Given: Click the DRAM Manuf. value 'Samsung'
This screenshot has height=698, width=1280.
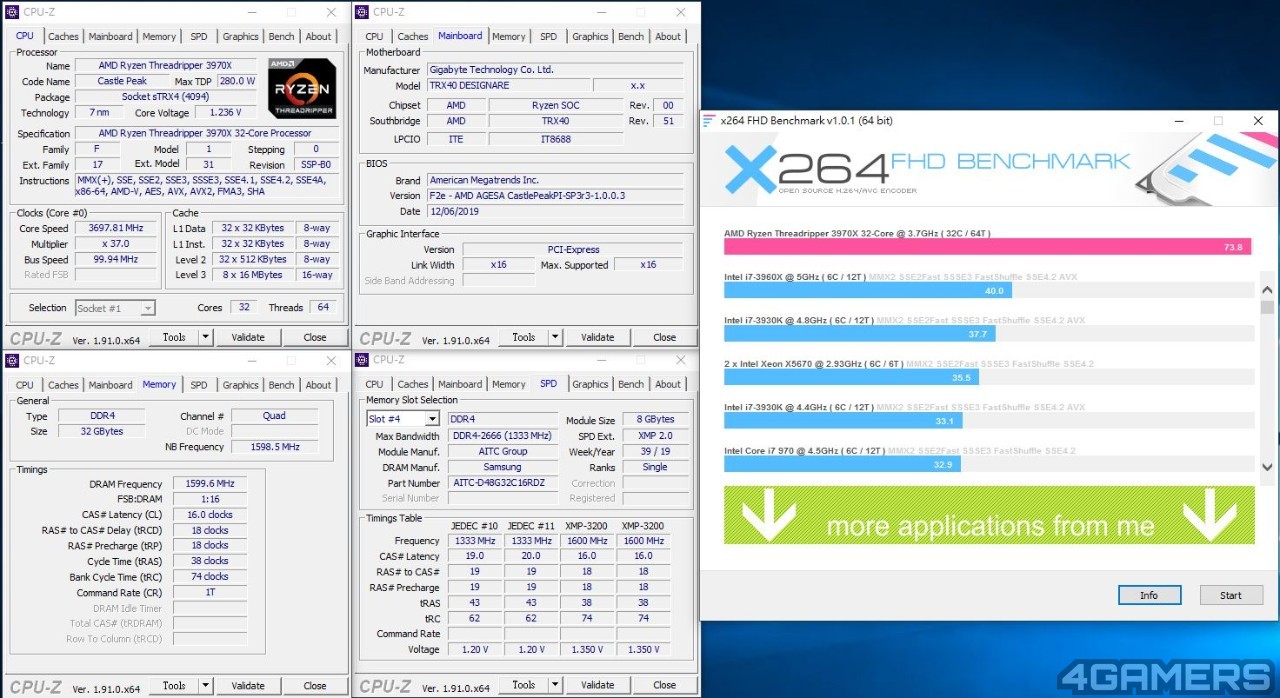Looking at the screenshot, I should [503, 467].
